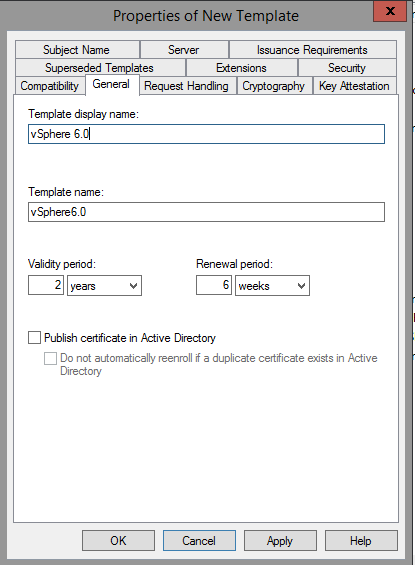
Task: Expand the renewal period weeks dropdown
Action: [272, 286]
